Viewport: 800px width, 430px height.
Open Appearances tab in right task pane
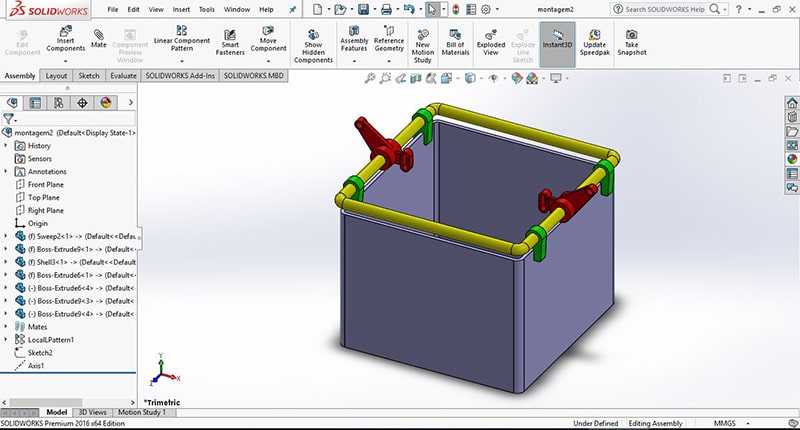tap(792, 159)
